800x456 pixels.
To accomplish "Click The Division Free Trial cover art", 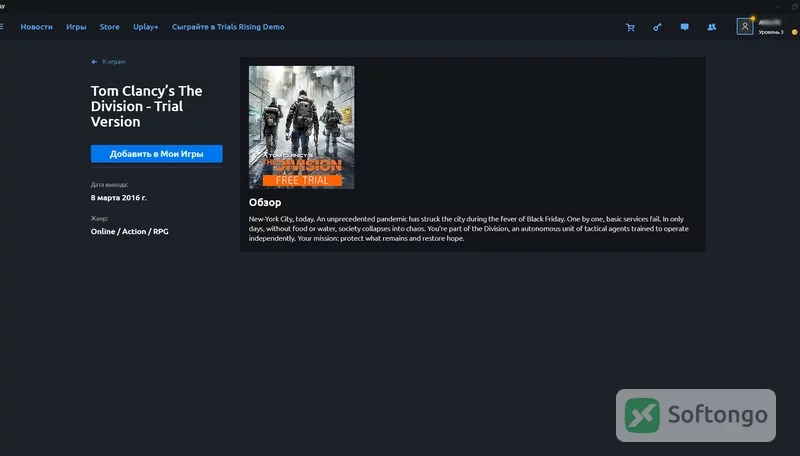I will pos(302,127).
